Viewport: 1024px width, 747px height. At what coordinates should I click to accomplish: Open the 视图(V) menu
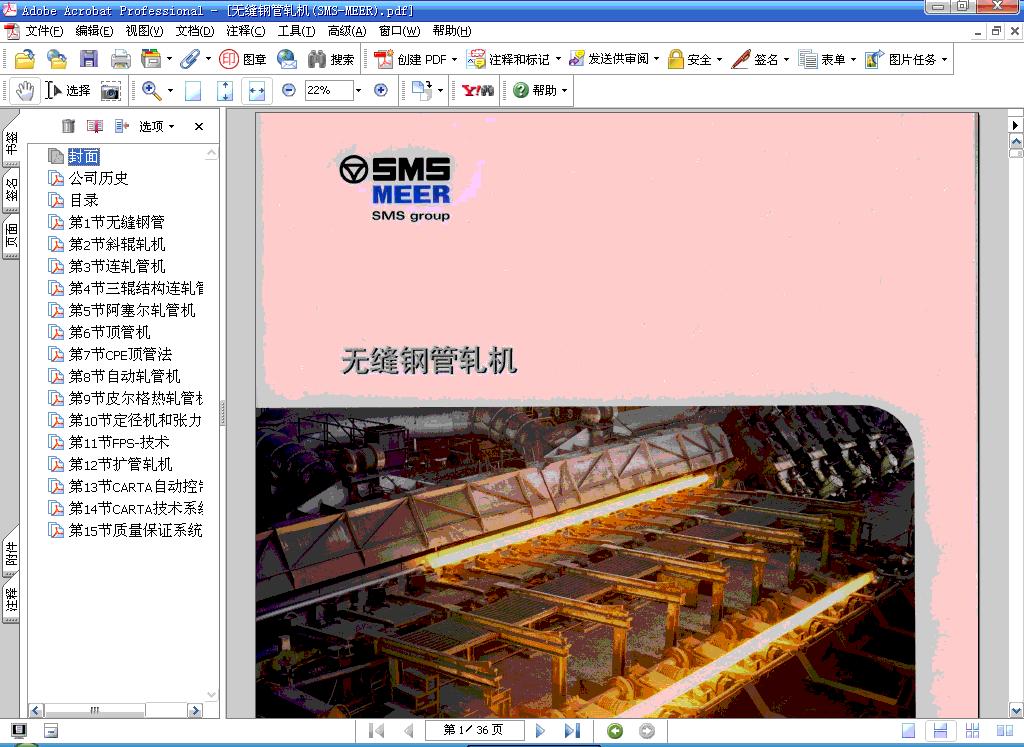[144, 31]
